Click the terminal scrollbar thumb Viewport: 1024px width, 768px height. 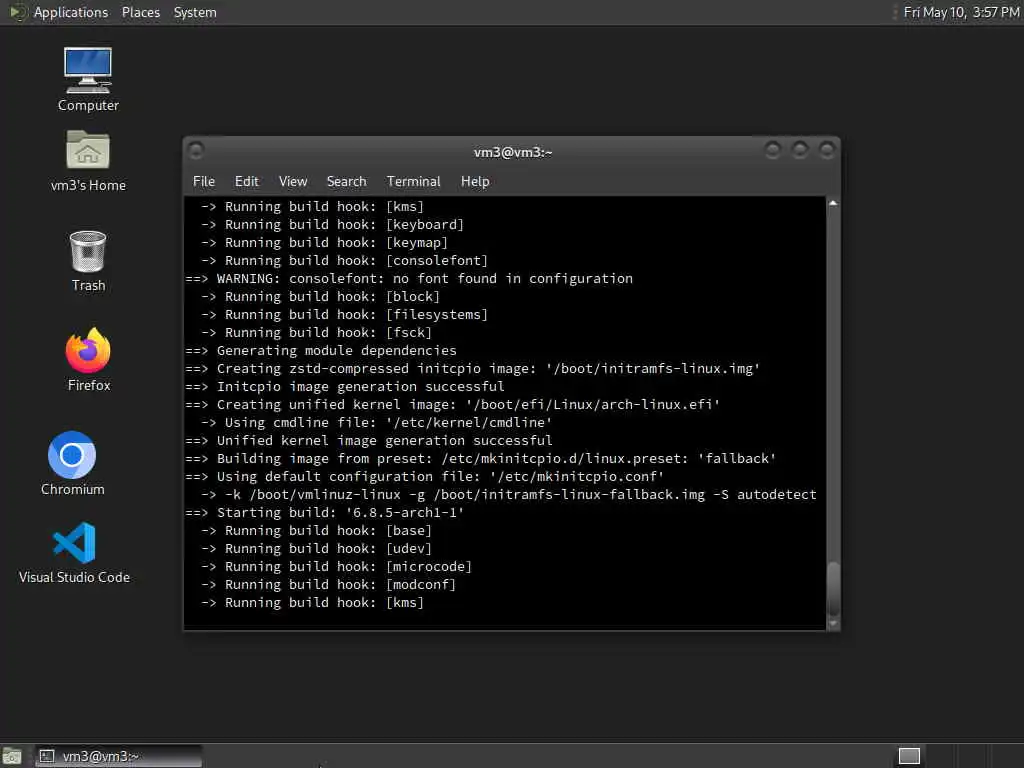click(833, 588)
